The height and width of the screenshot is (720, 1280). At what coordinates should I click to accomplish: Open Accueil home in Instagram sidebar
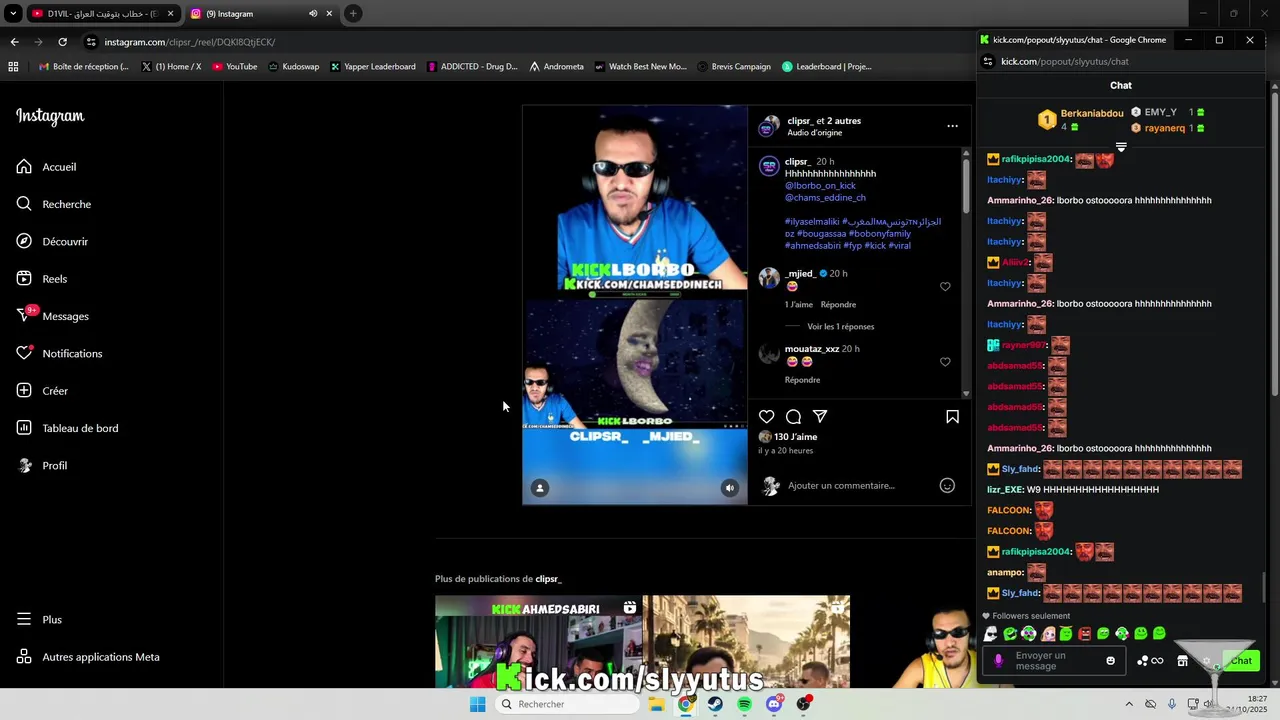[x=46, y=167]
